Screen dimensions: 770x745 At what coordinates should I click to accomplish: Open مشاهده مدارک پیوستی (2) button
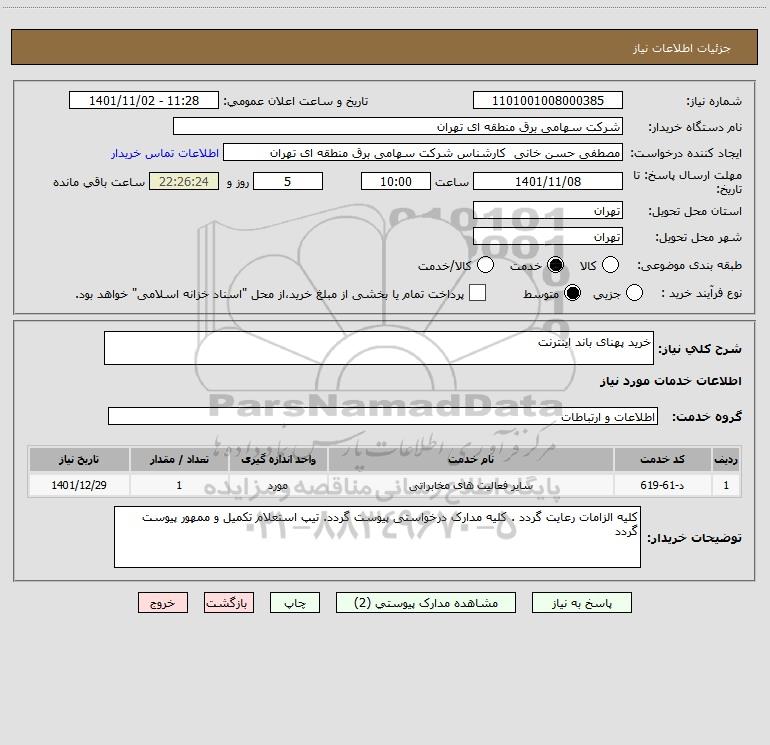tap(426, 603)
